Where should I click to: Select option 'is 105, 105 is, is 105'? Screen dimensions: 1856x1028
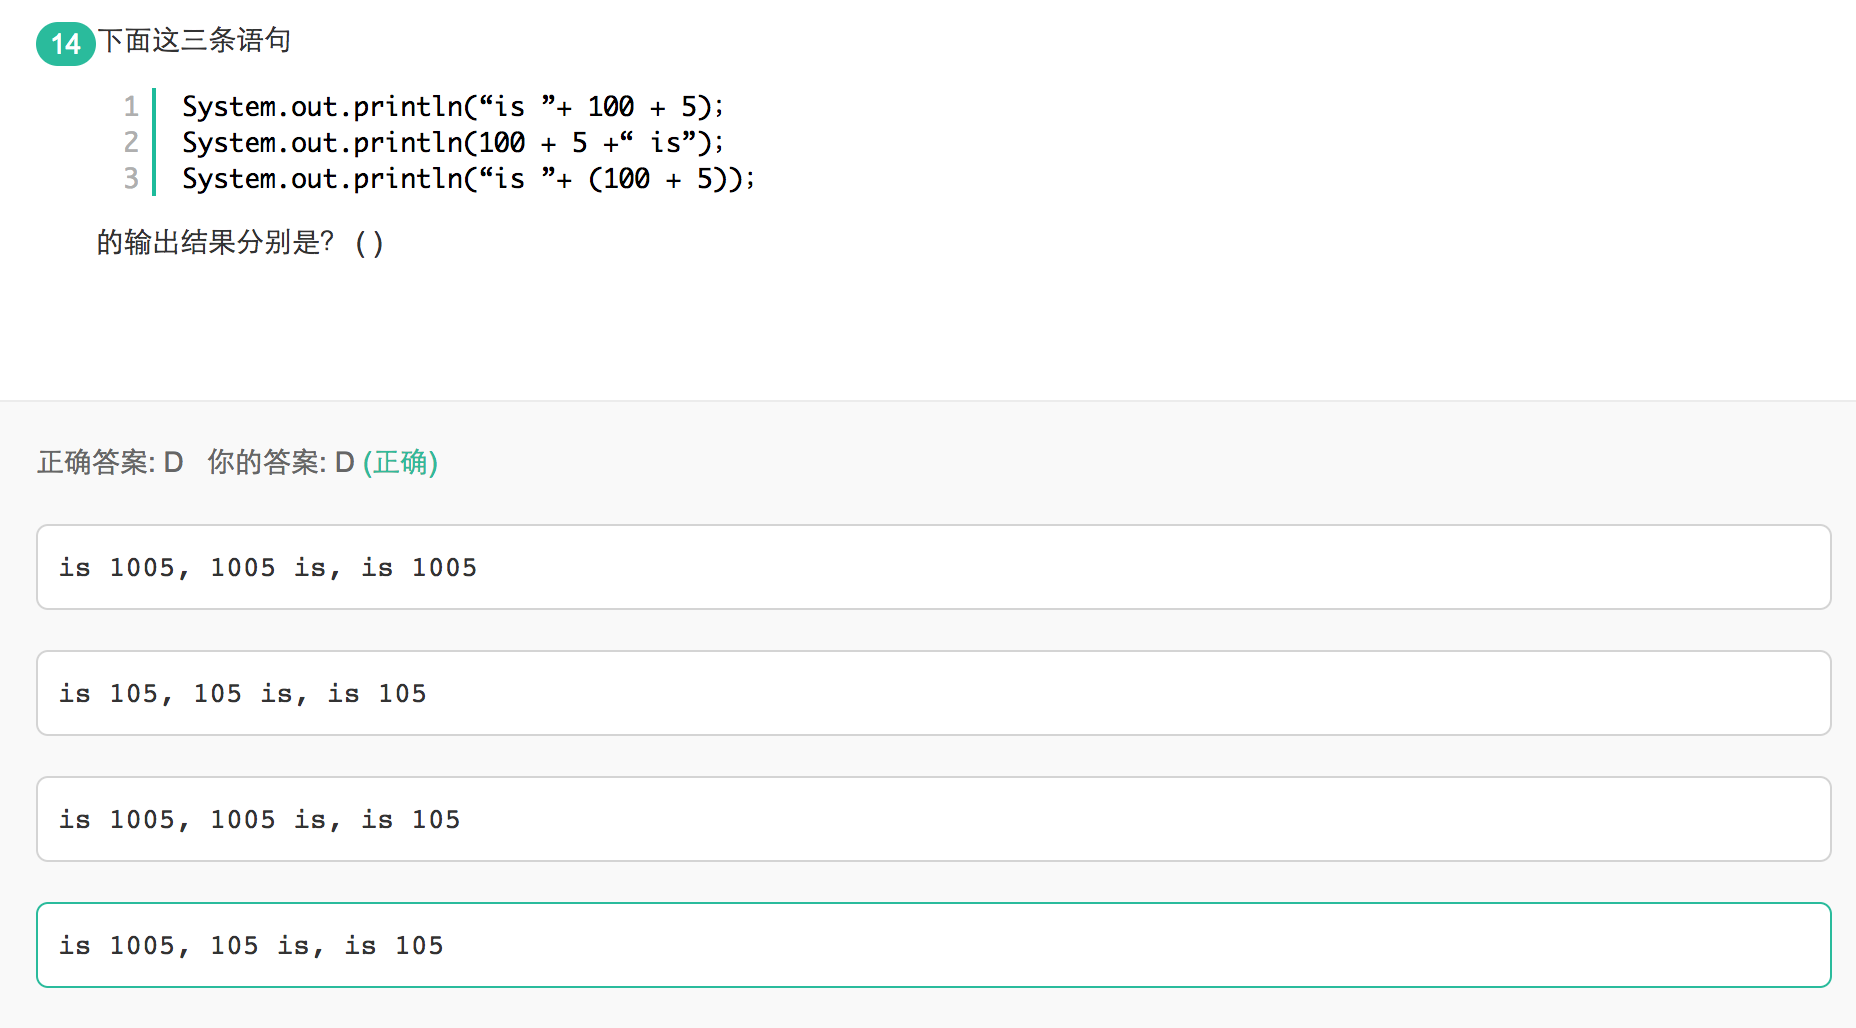tap(933, 693)
